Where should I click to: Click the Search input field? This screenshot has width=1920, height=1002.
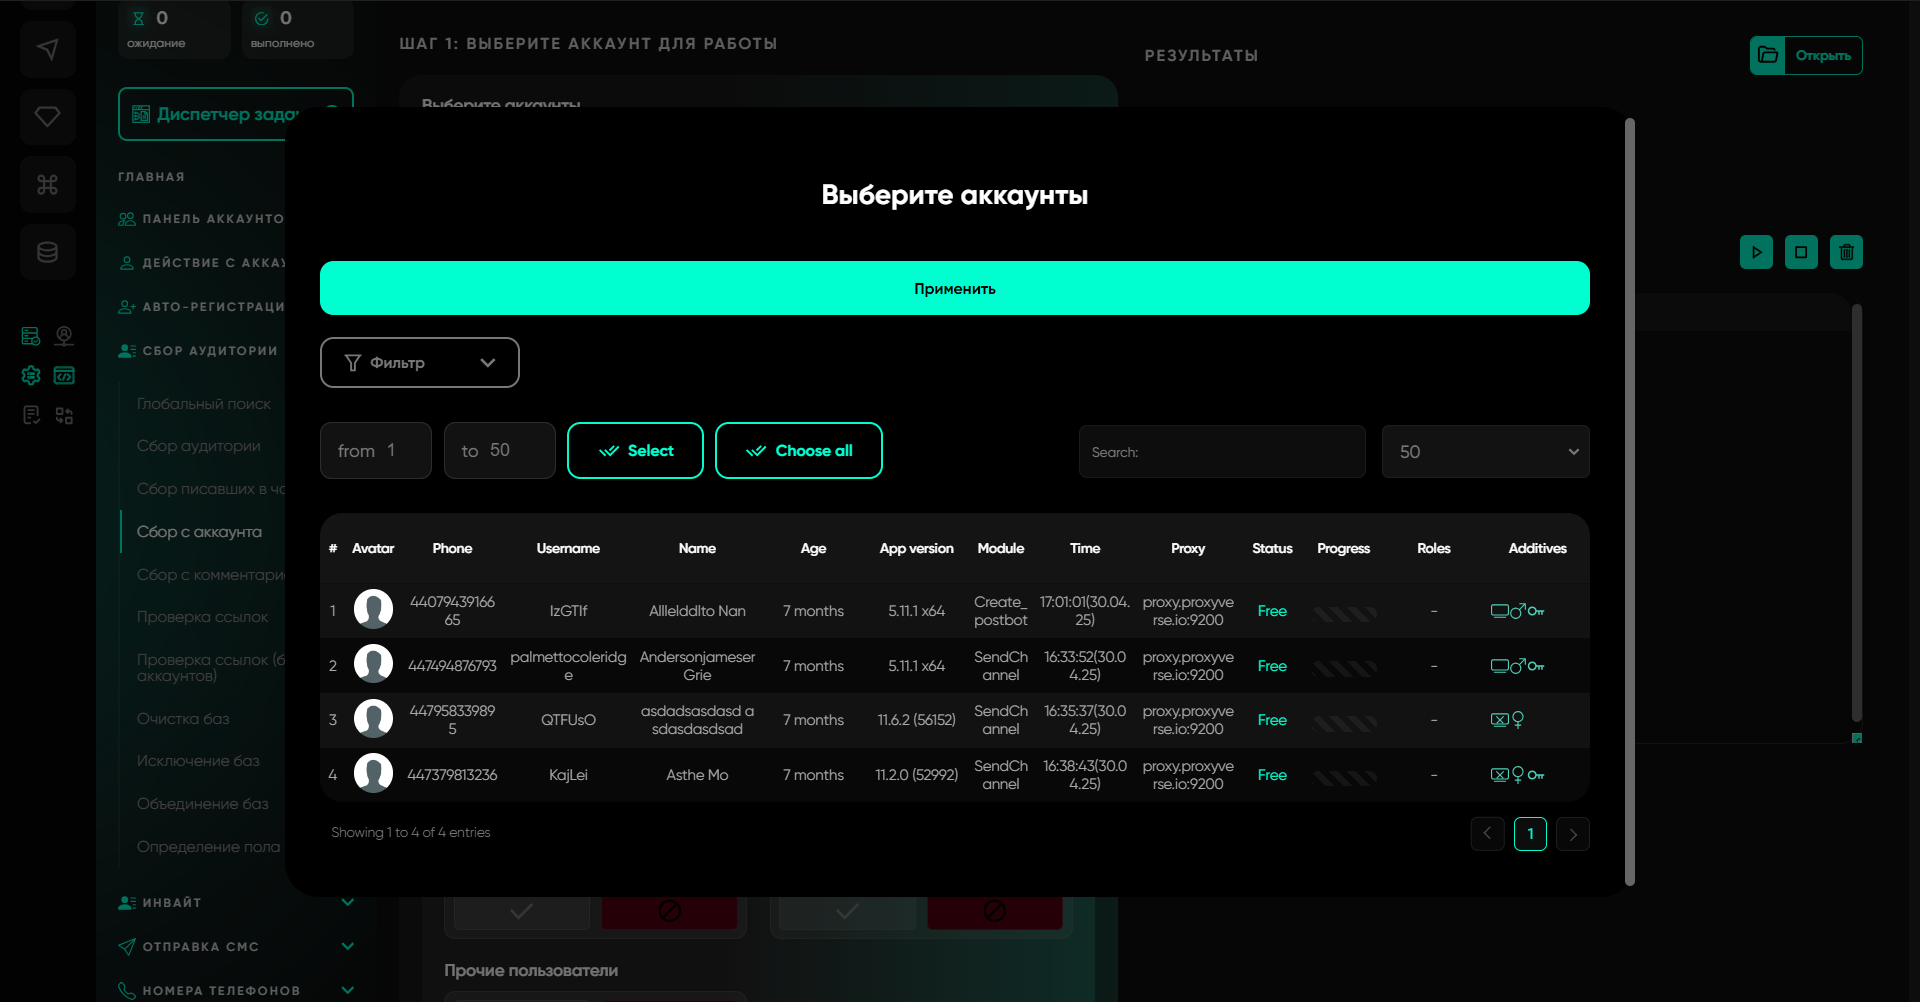pos(1221,452)
